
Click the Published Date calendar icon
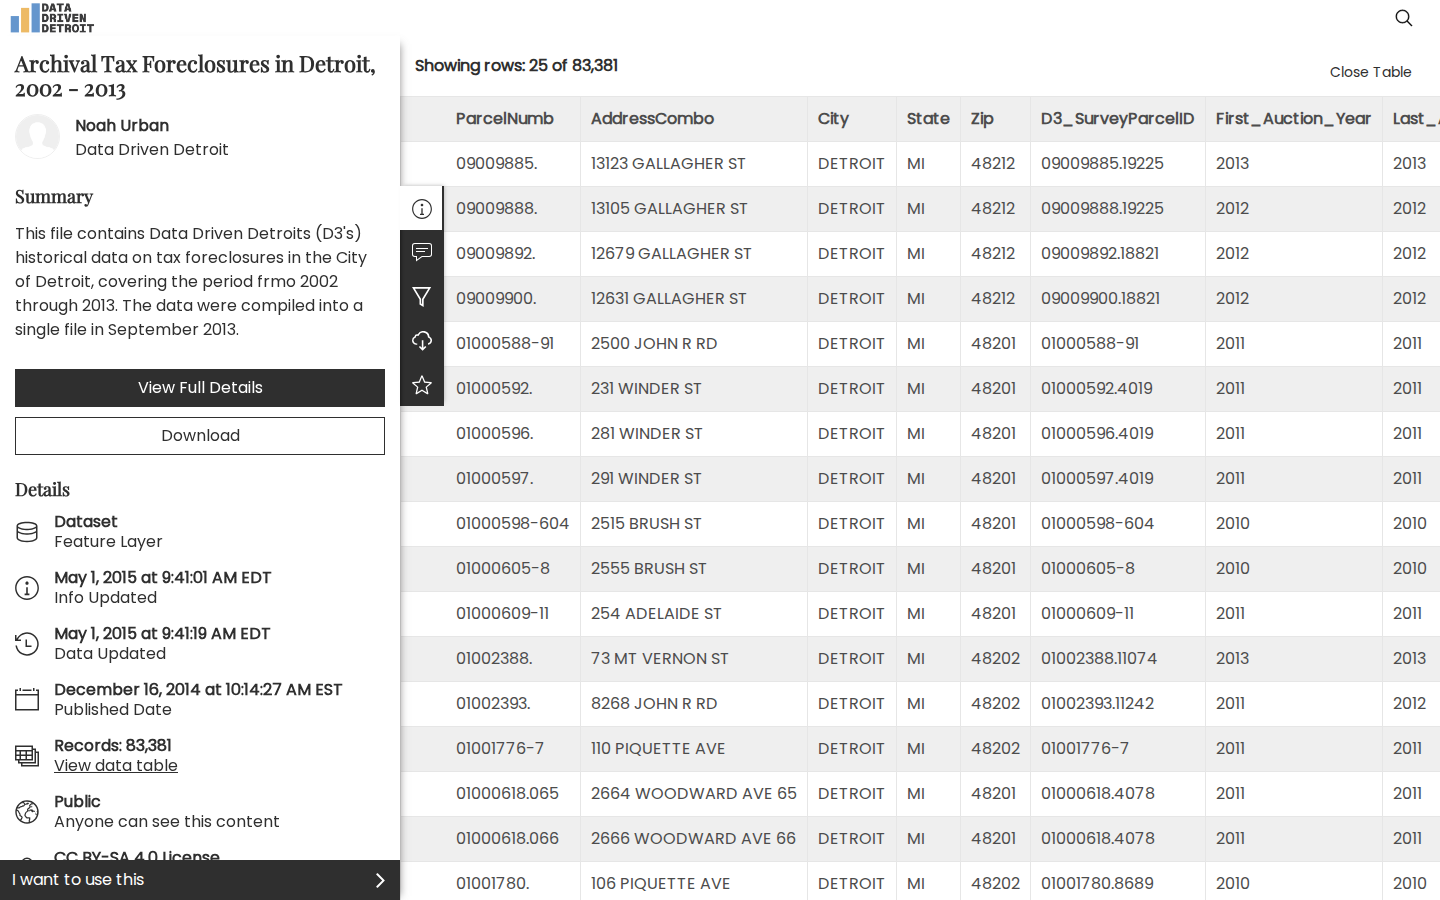pyautogui.click(x=27, y=700)
